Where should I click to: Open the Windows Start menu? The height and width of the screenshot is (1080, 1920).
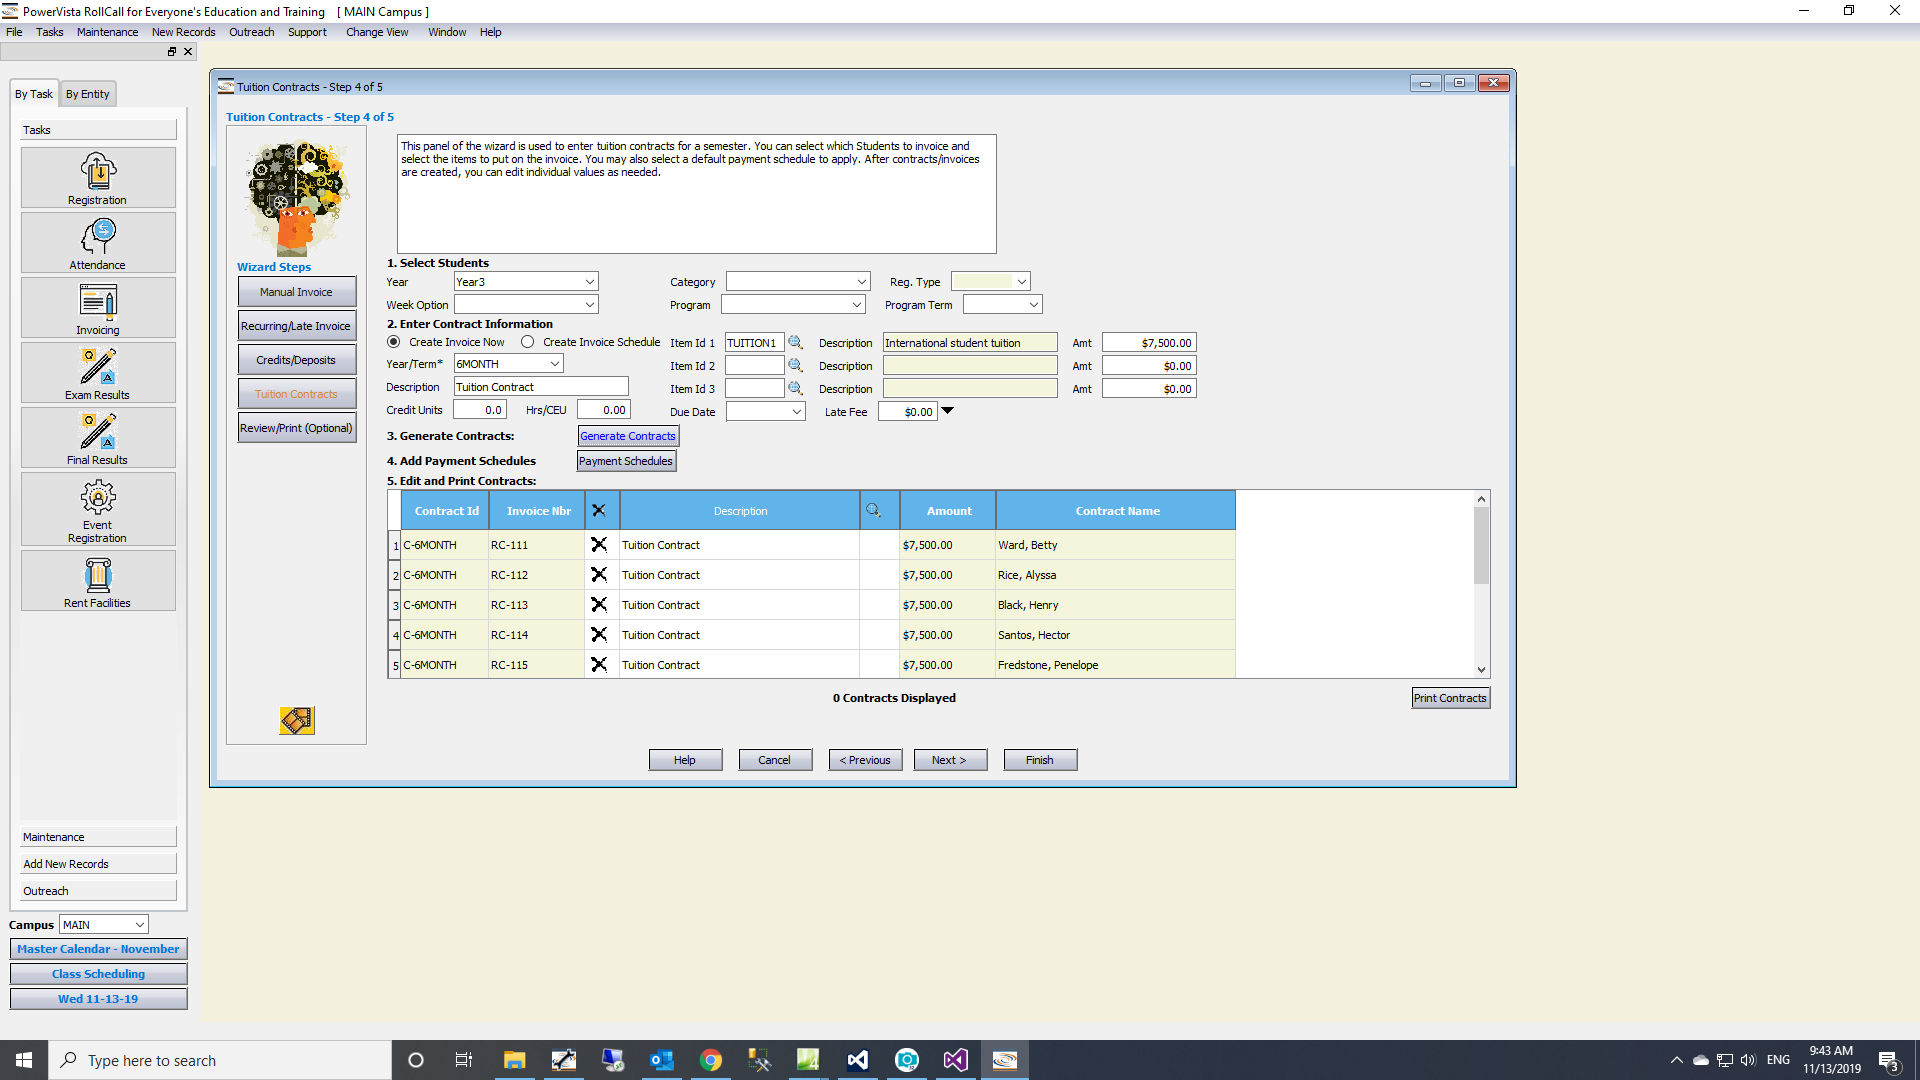coord(24,1060)
